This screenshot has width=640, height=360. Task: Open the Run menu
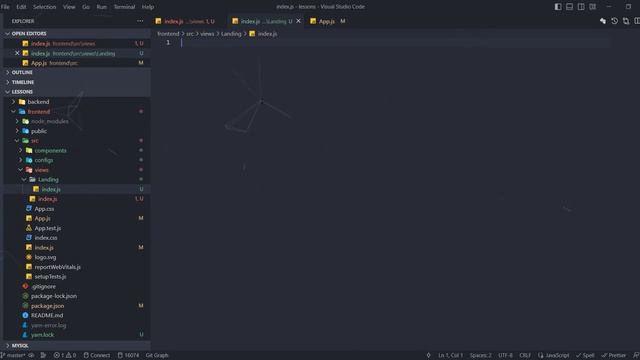click(x=102, y=7)
